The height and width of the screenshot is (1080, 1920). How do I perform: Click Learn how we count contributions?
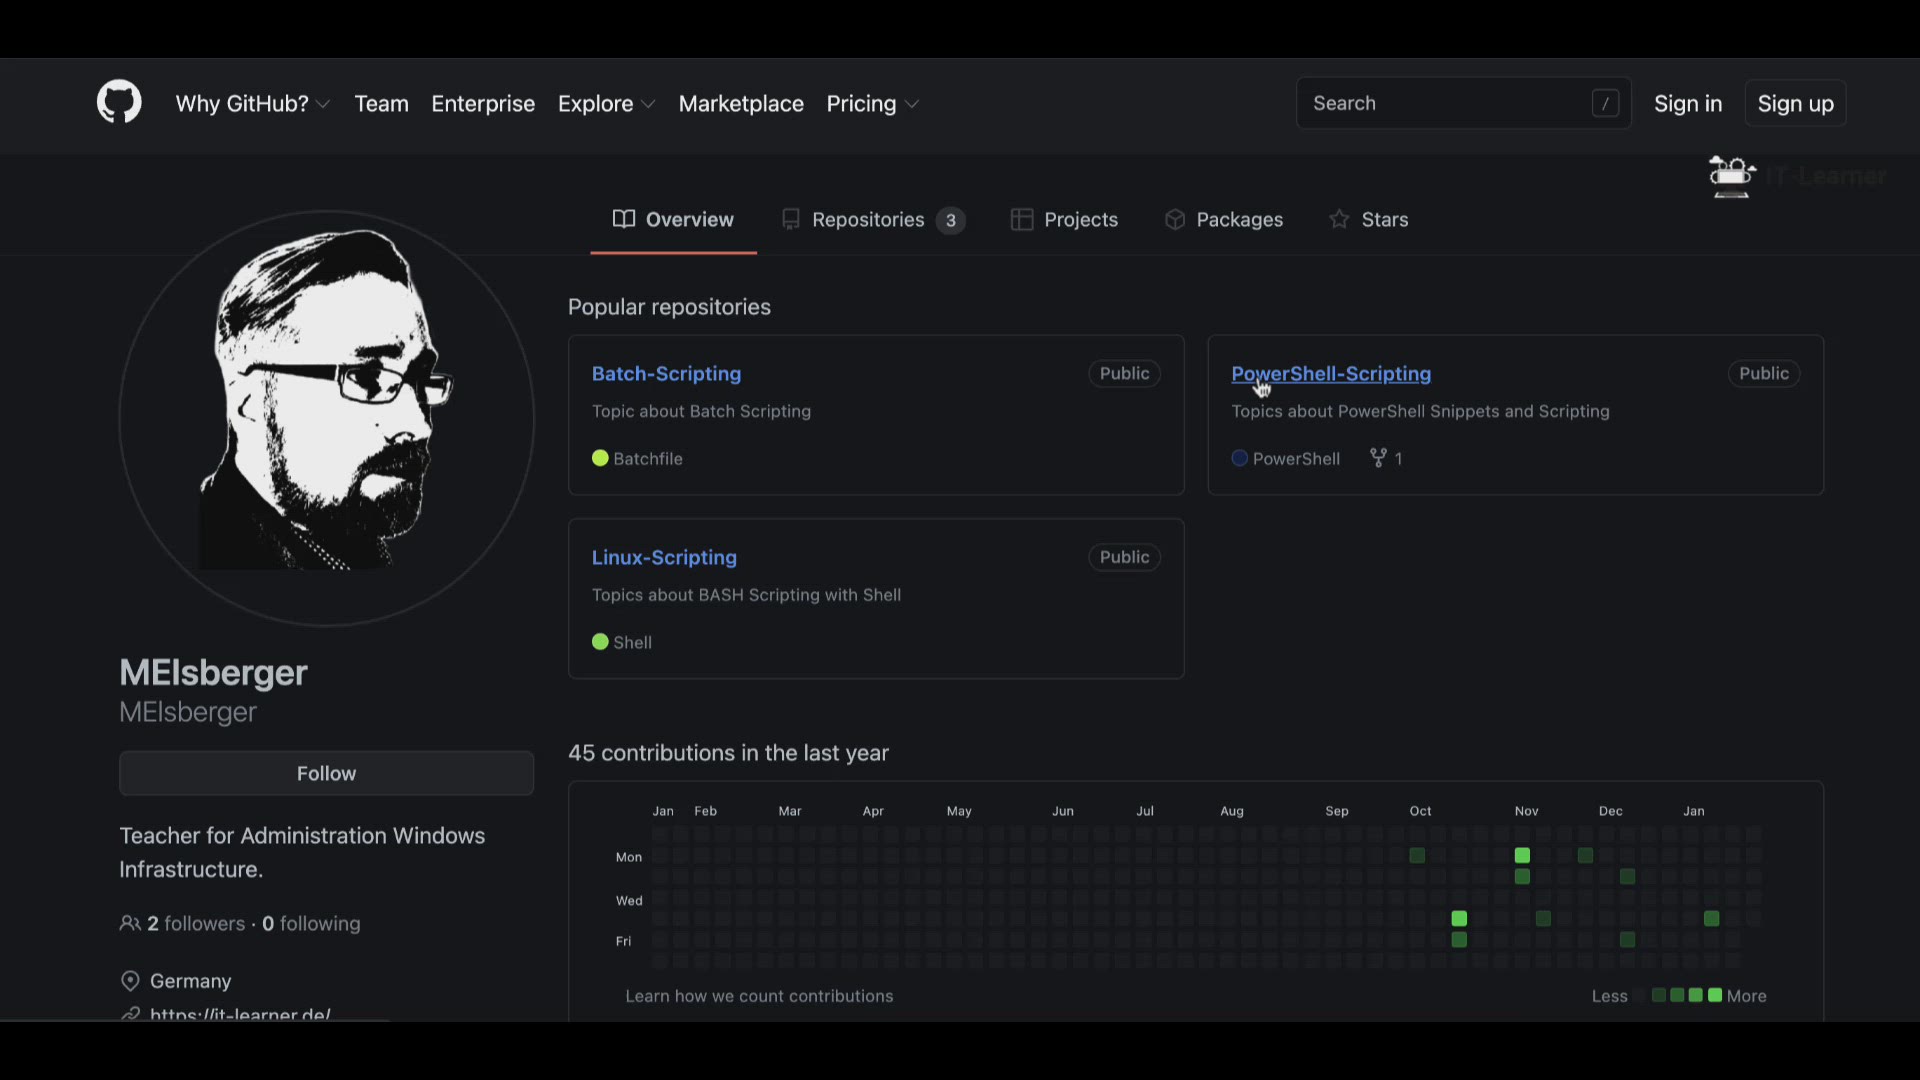point(759,996)
